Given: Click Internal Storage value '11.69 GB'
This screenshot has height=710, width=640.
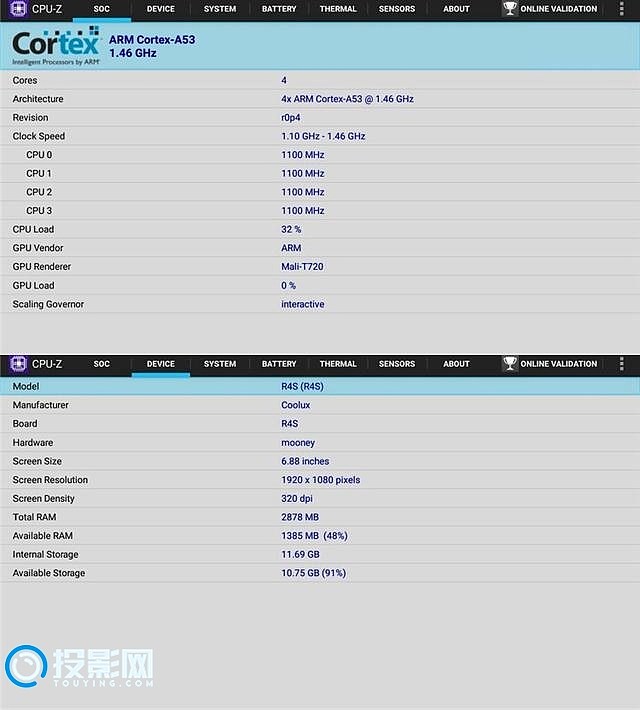Looking at the screenshot, I should pyautogui.click(x=300, y=554).
